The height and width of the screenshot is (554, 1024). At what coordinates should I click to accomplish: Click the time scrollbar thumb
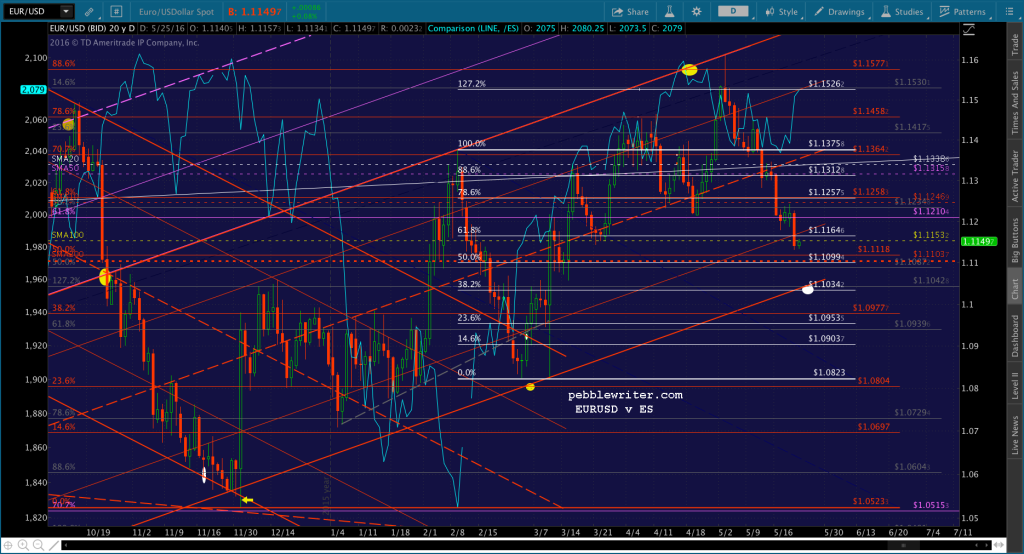903,545
